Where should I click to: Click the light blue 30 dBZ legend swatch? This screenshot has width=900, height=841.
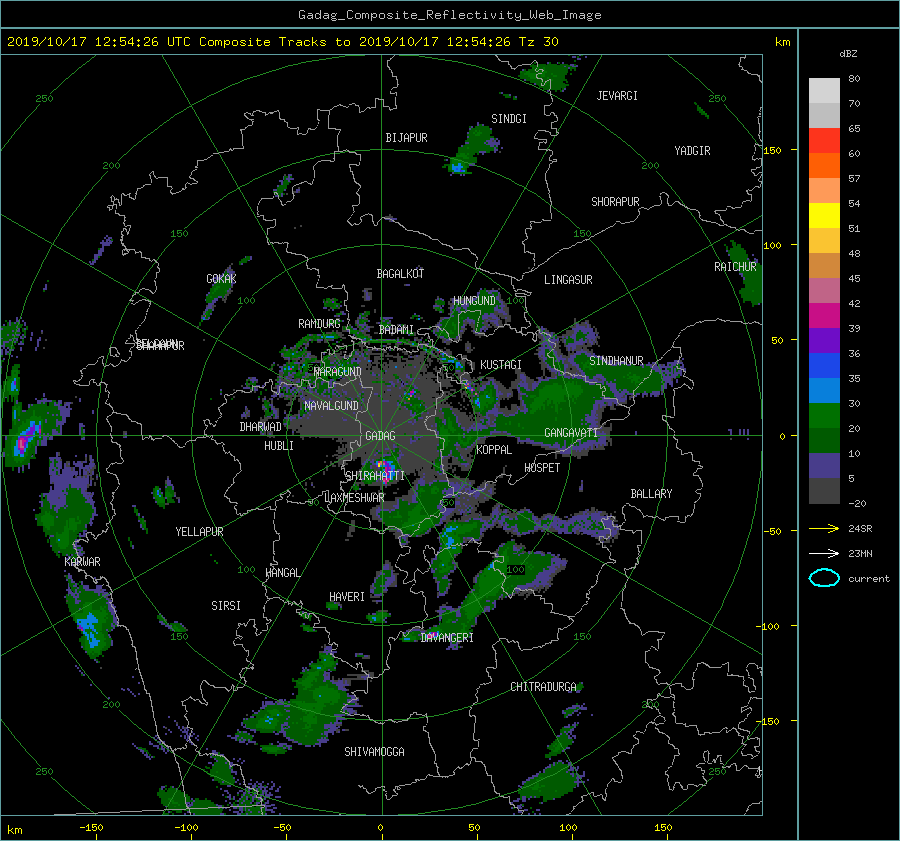[824, 391]
